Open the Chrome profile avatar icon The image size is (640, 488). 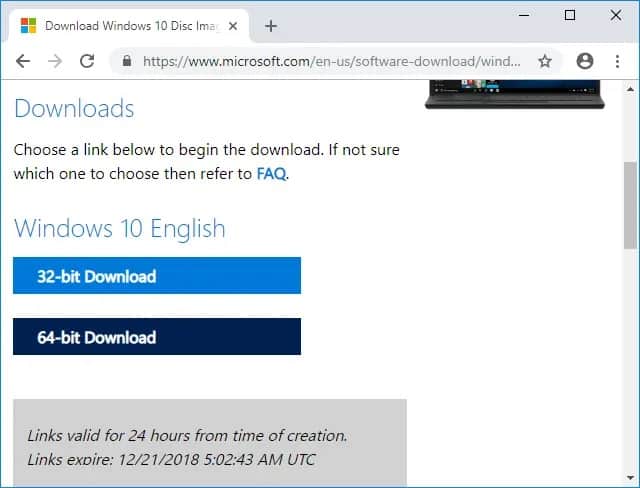tap(584, 61)
